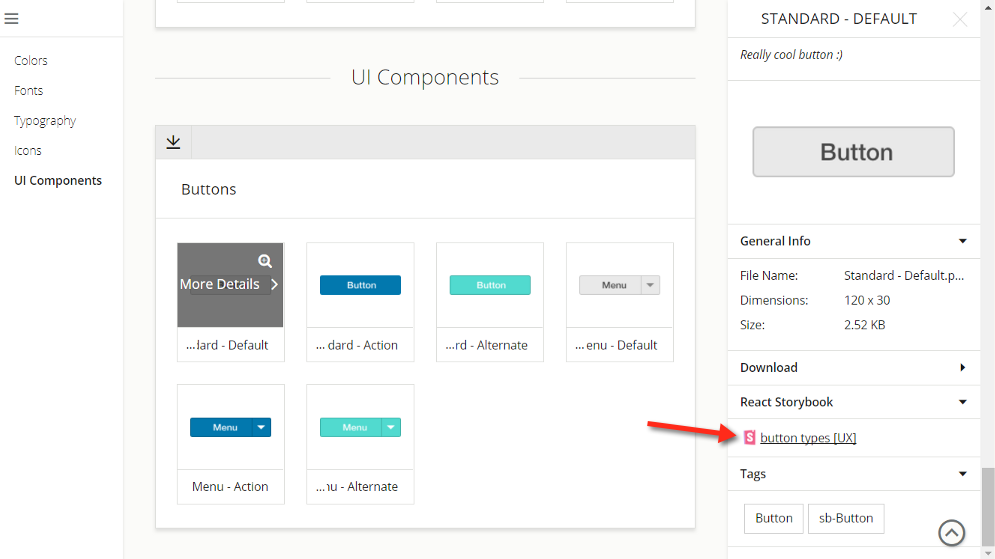
Task: Click the Button tag
Action: pyautogui.click(x=773, y=518)
